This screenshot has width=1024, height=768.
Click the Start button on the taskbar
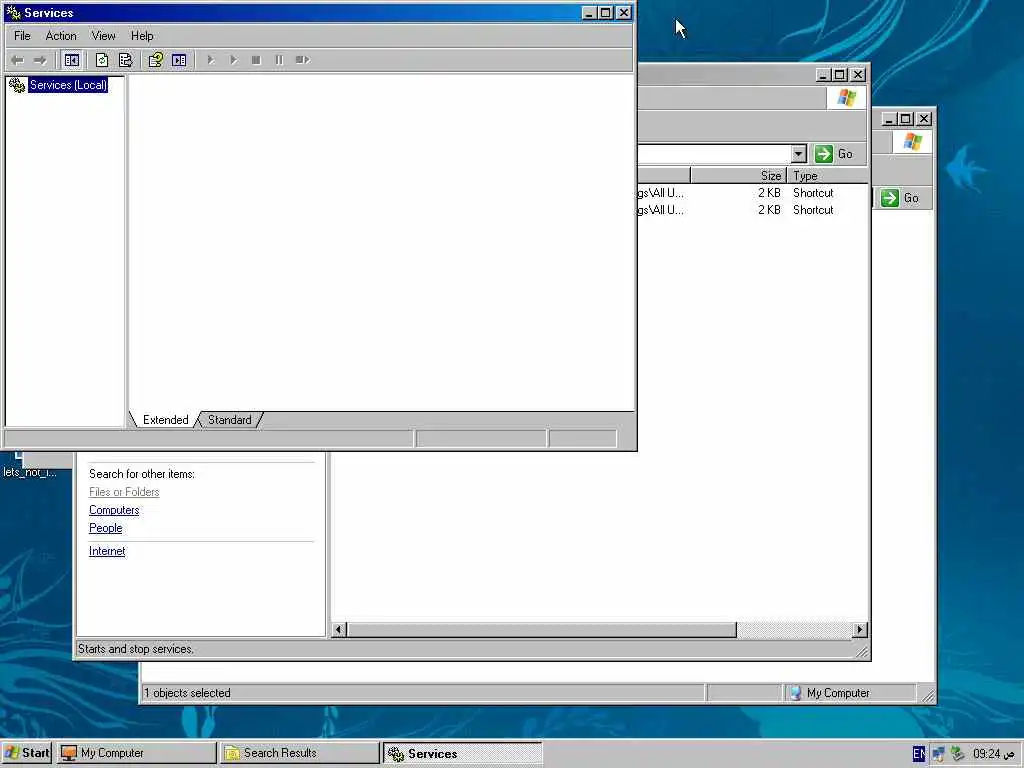click(27, 753)
